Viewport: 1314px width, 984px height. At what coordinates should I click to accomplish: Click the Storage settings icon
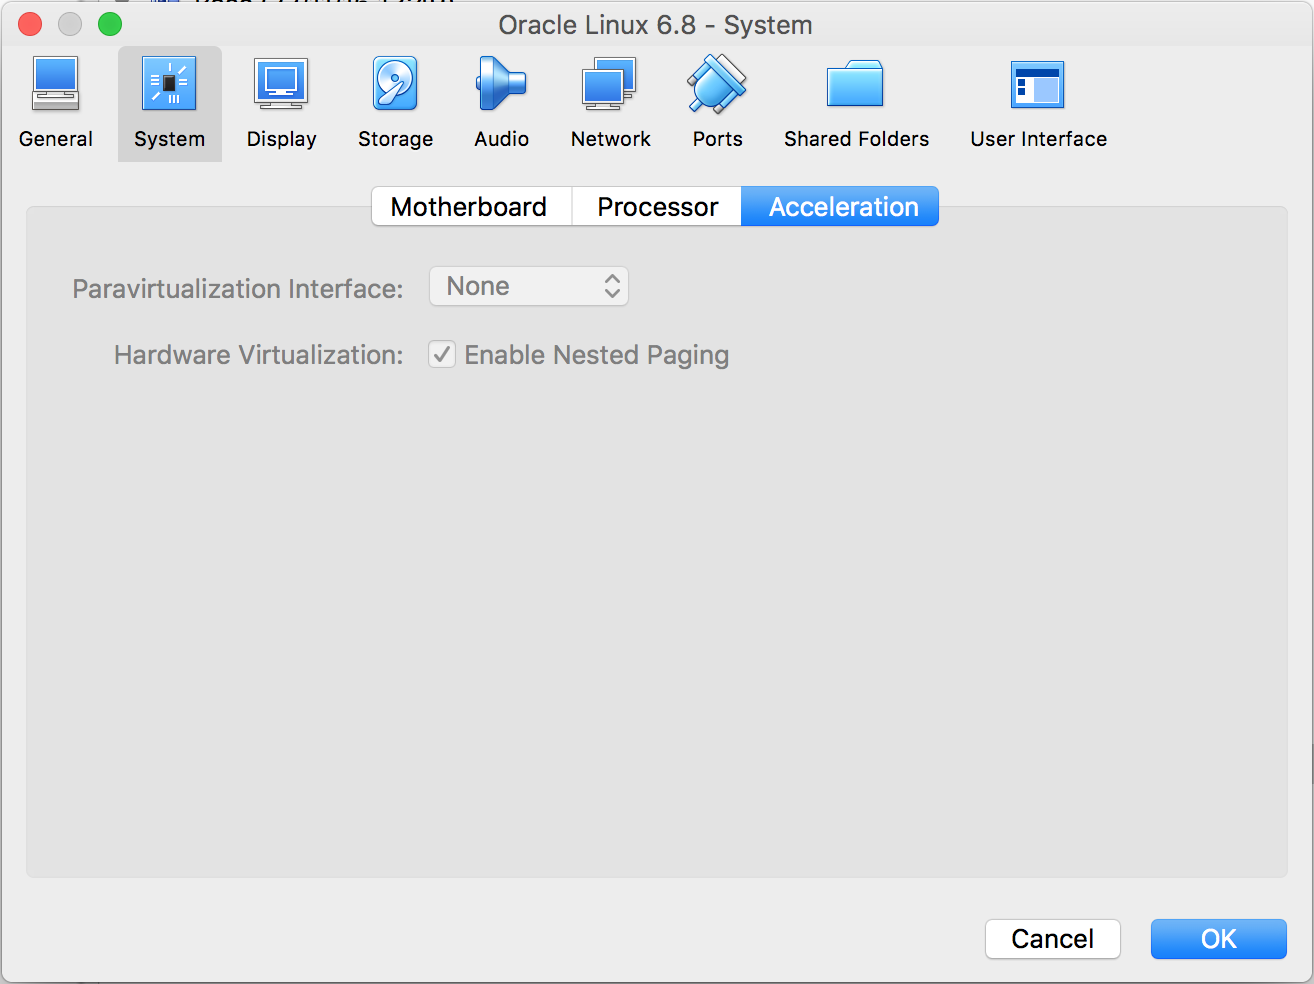[x=395, y=100]
